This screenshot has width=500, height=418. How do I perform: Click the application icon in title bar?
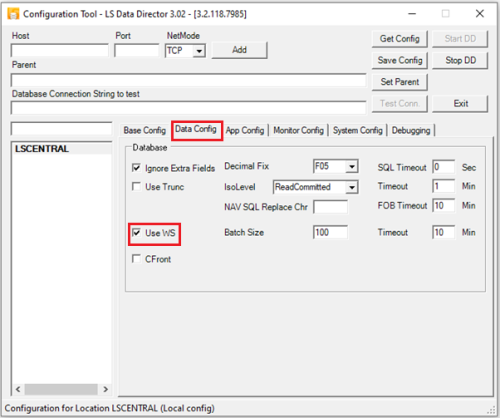[x=13, y=14]
